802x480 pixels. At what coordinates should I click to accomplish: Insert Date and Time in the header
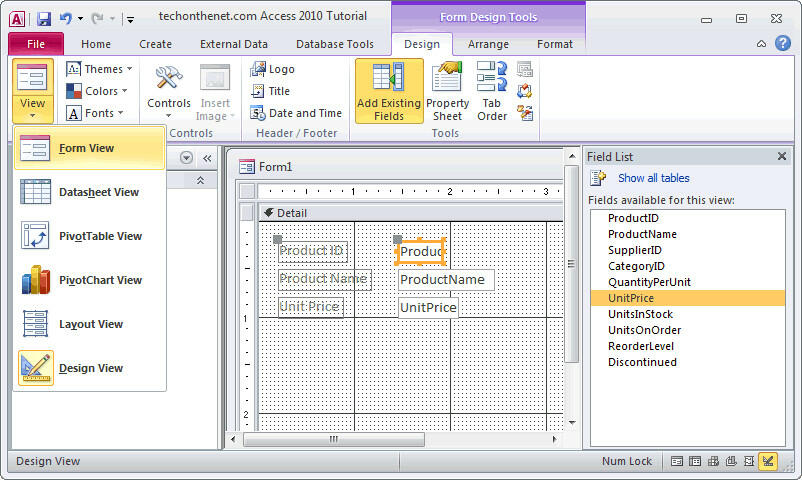[296, 113]
